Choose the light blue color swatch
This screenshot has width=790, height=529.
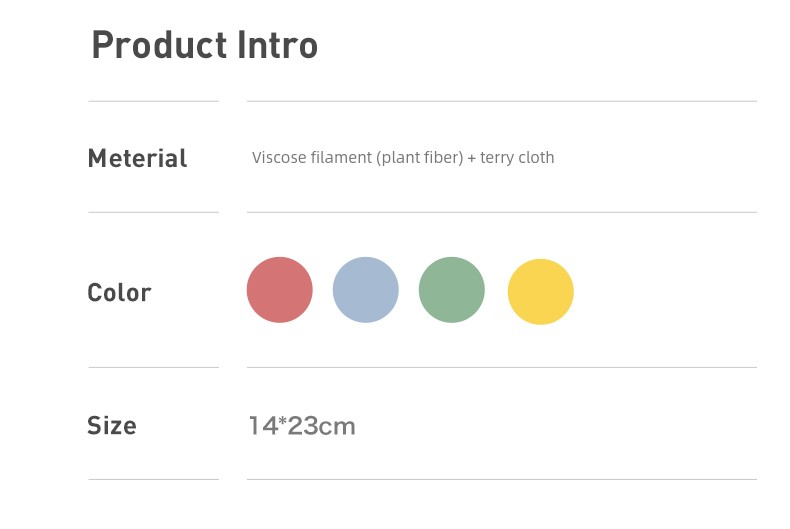(x=366, y=290)
